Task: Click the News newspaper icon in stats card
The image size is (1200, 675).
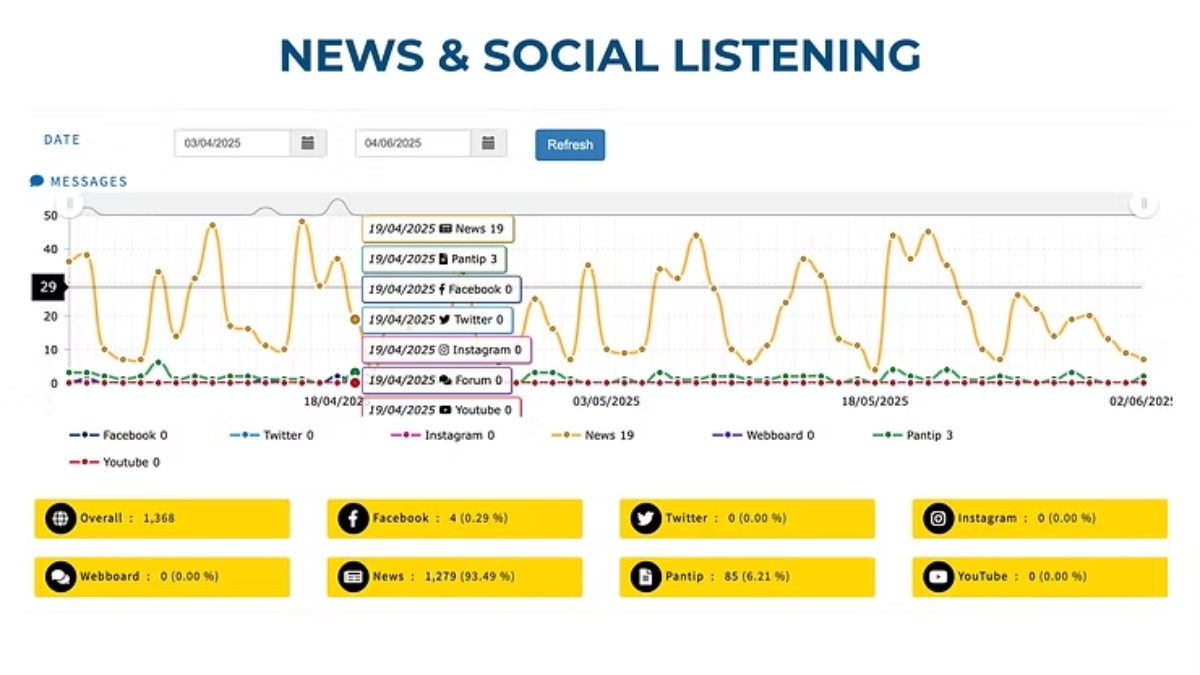Action: [x=353, y=577]
